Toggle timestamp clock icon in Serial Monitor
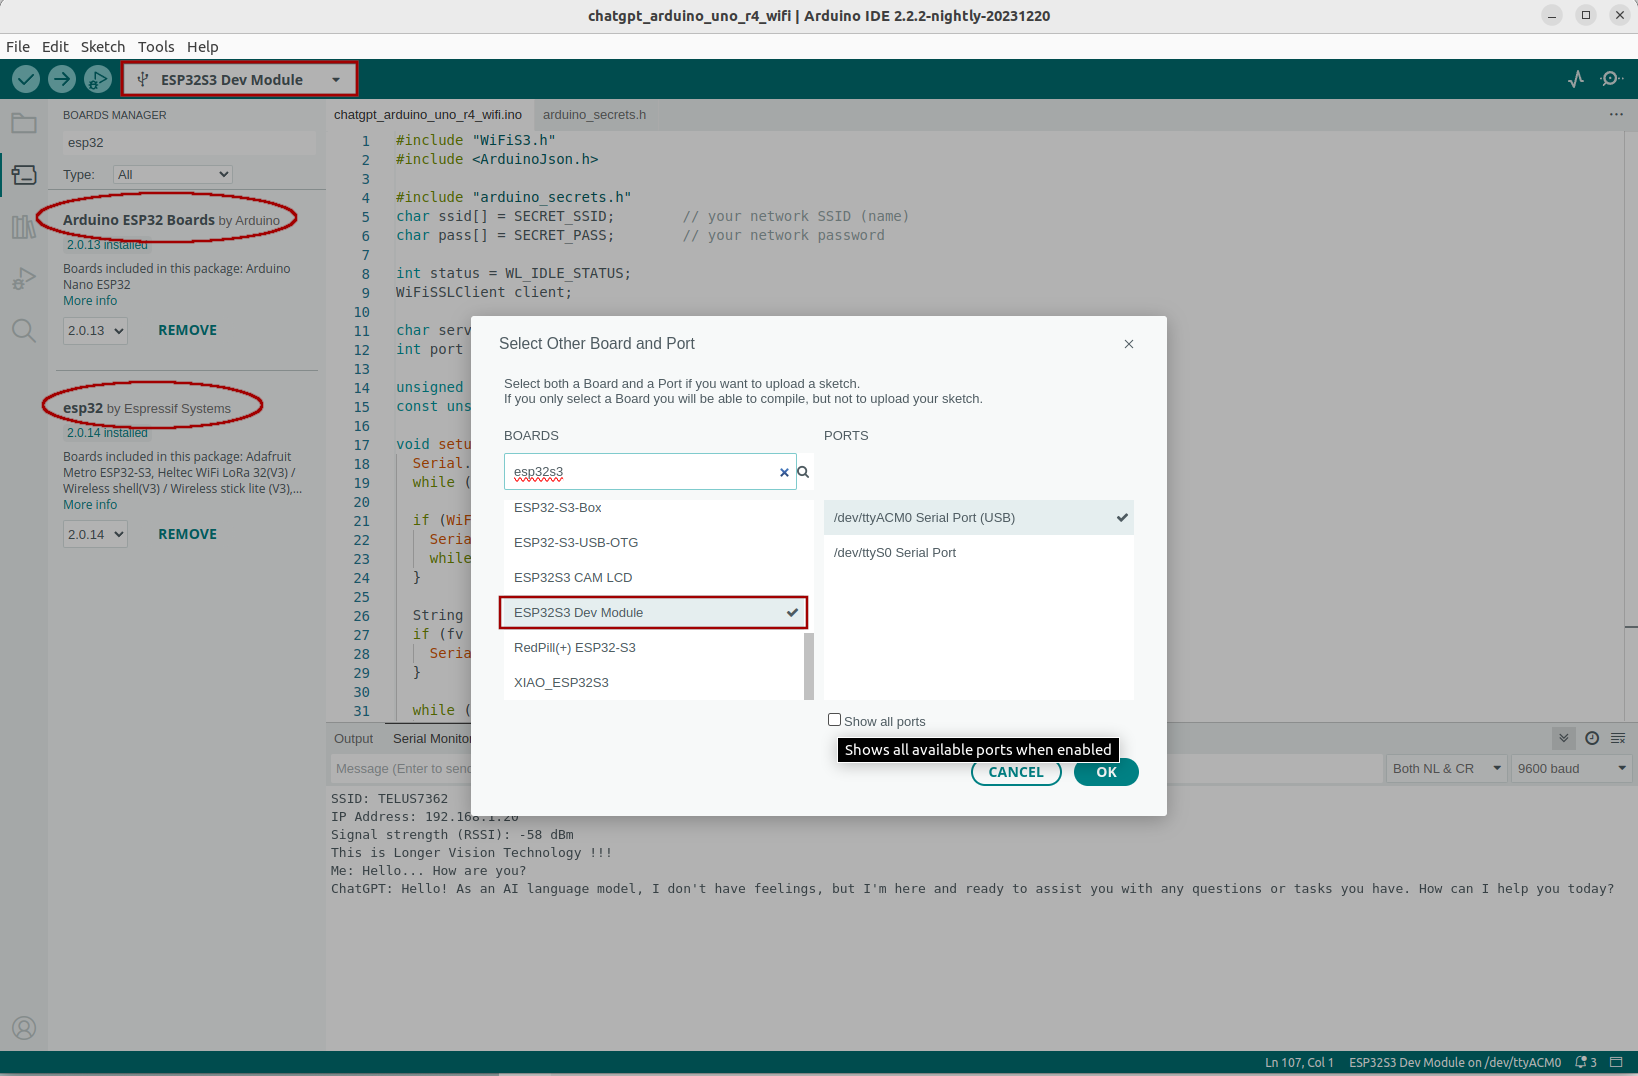The width and height of the screenshot is (1638, 1076). pos(1592,738)
